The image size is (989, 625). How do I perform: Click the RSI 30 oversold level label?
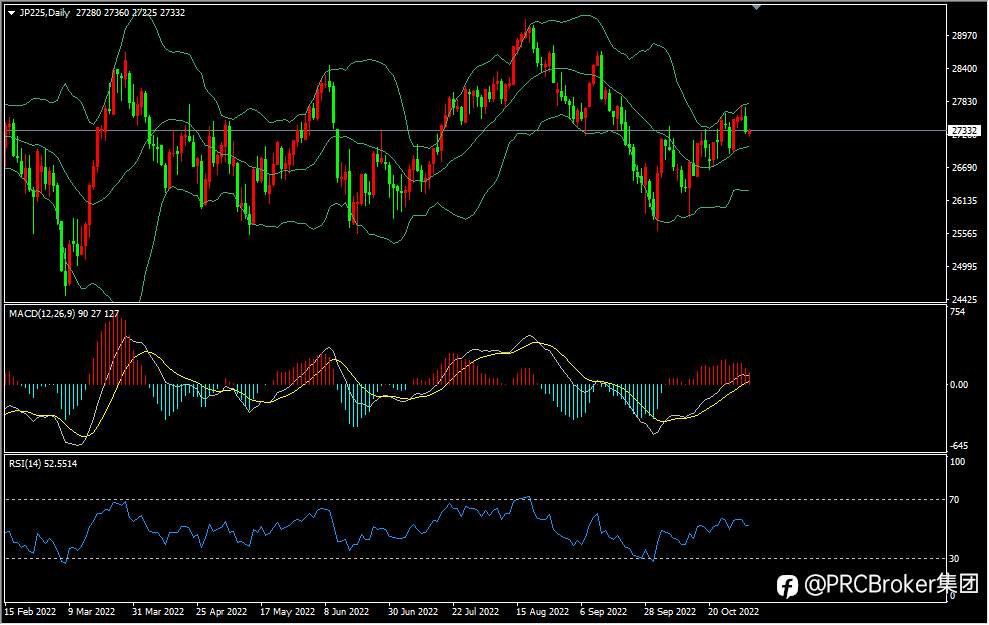[x=954, y=559]
